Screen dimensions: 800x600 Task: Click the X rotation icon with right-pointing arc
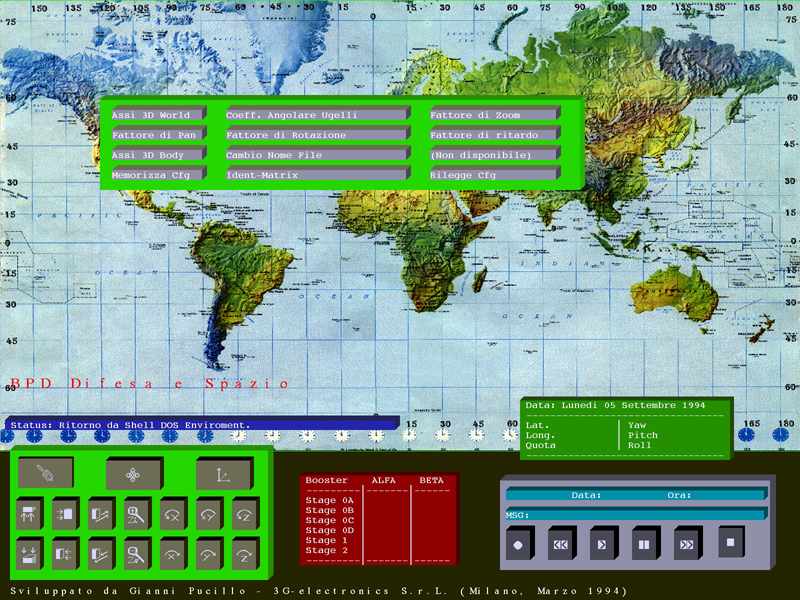point(172,555)
